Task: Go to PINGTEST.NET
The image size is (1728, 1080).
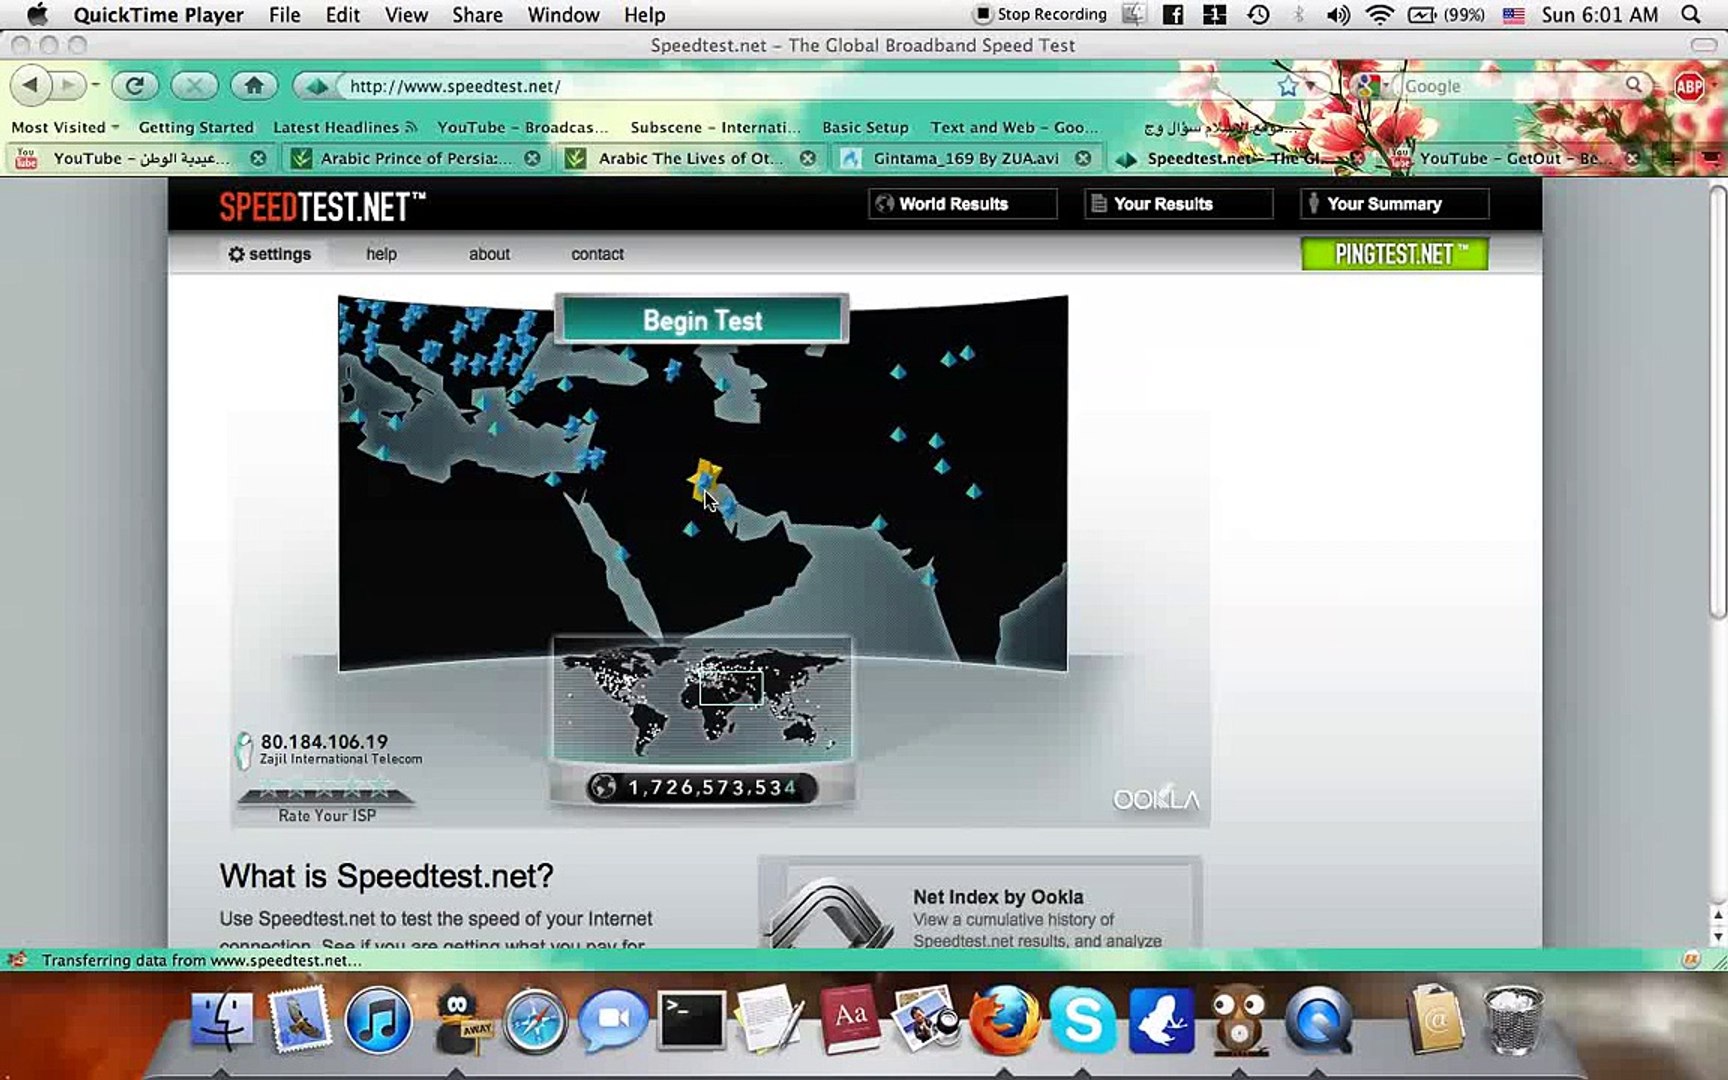Action: 1394,254
